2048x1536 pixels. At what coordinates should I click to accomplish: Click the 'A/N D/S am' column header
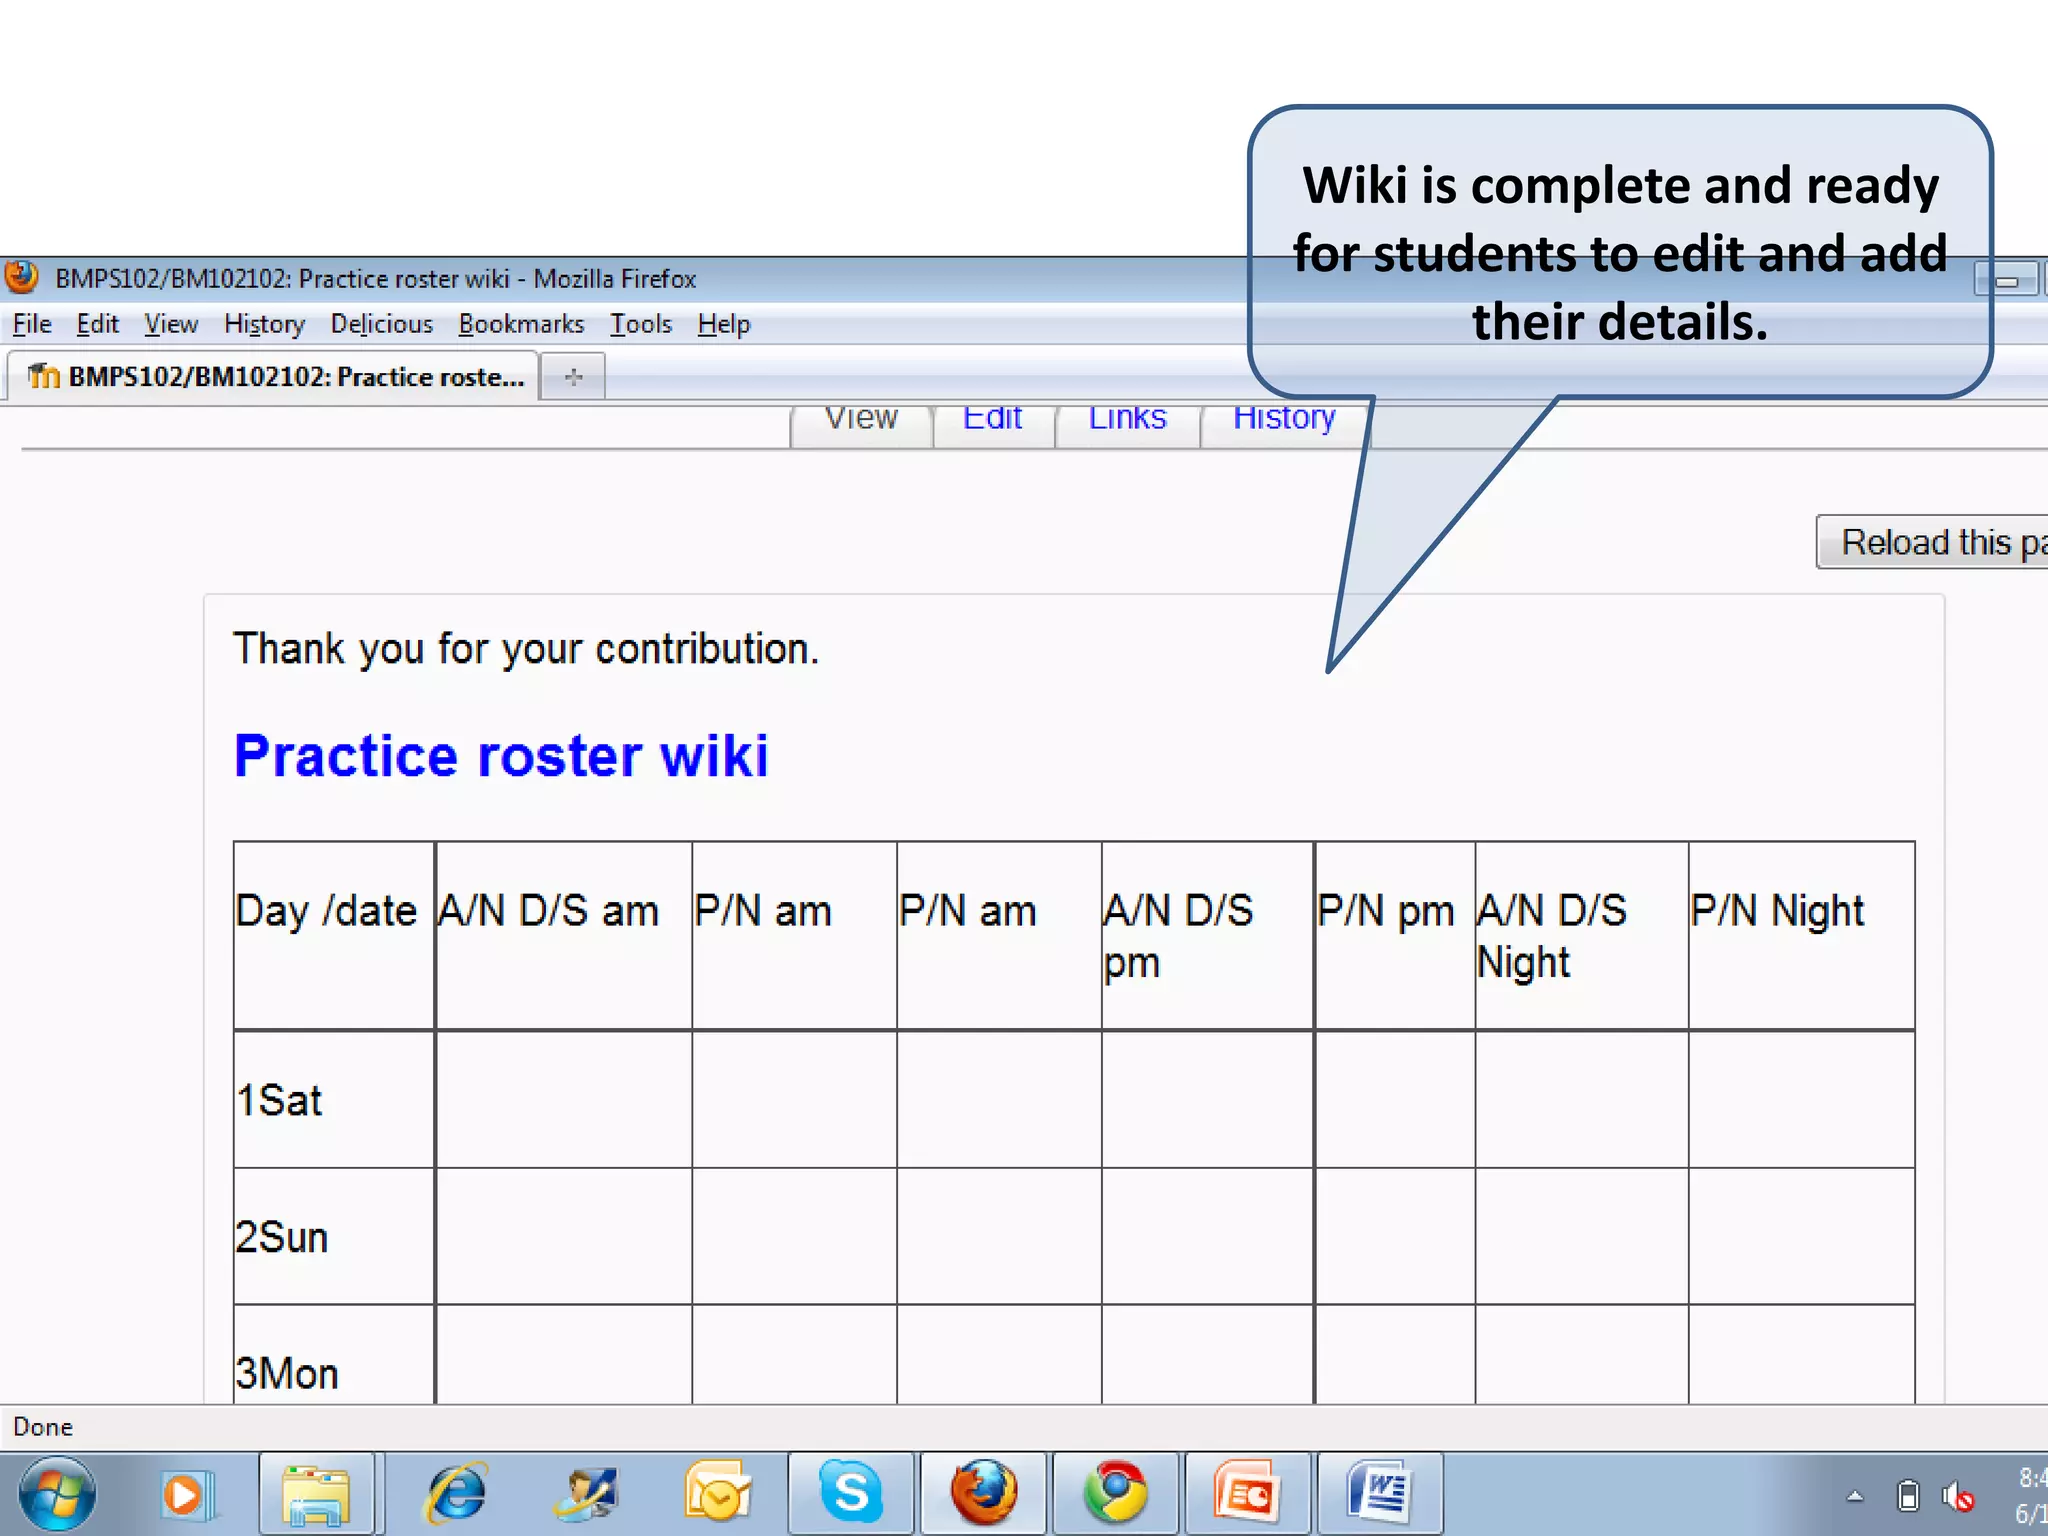564,935
